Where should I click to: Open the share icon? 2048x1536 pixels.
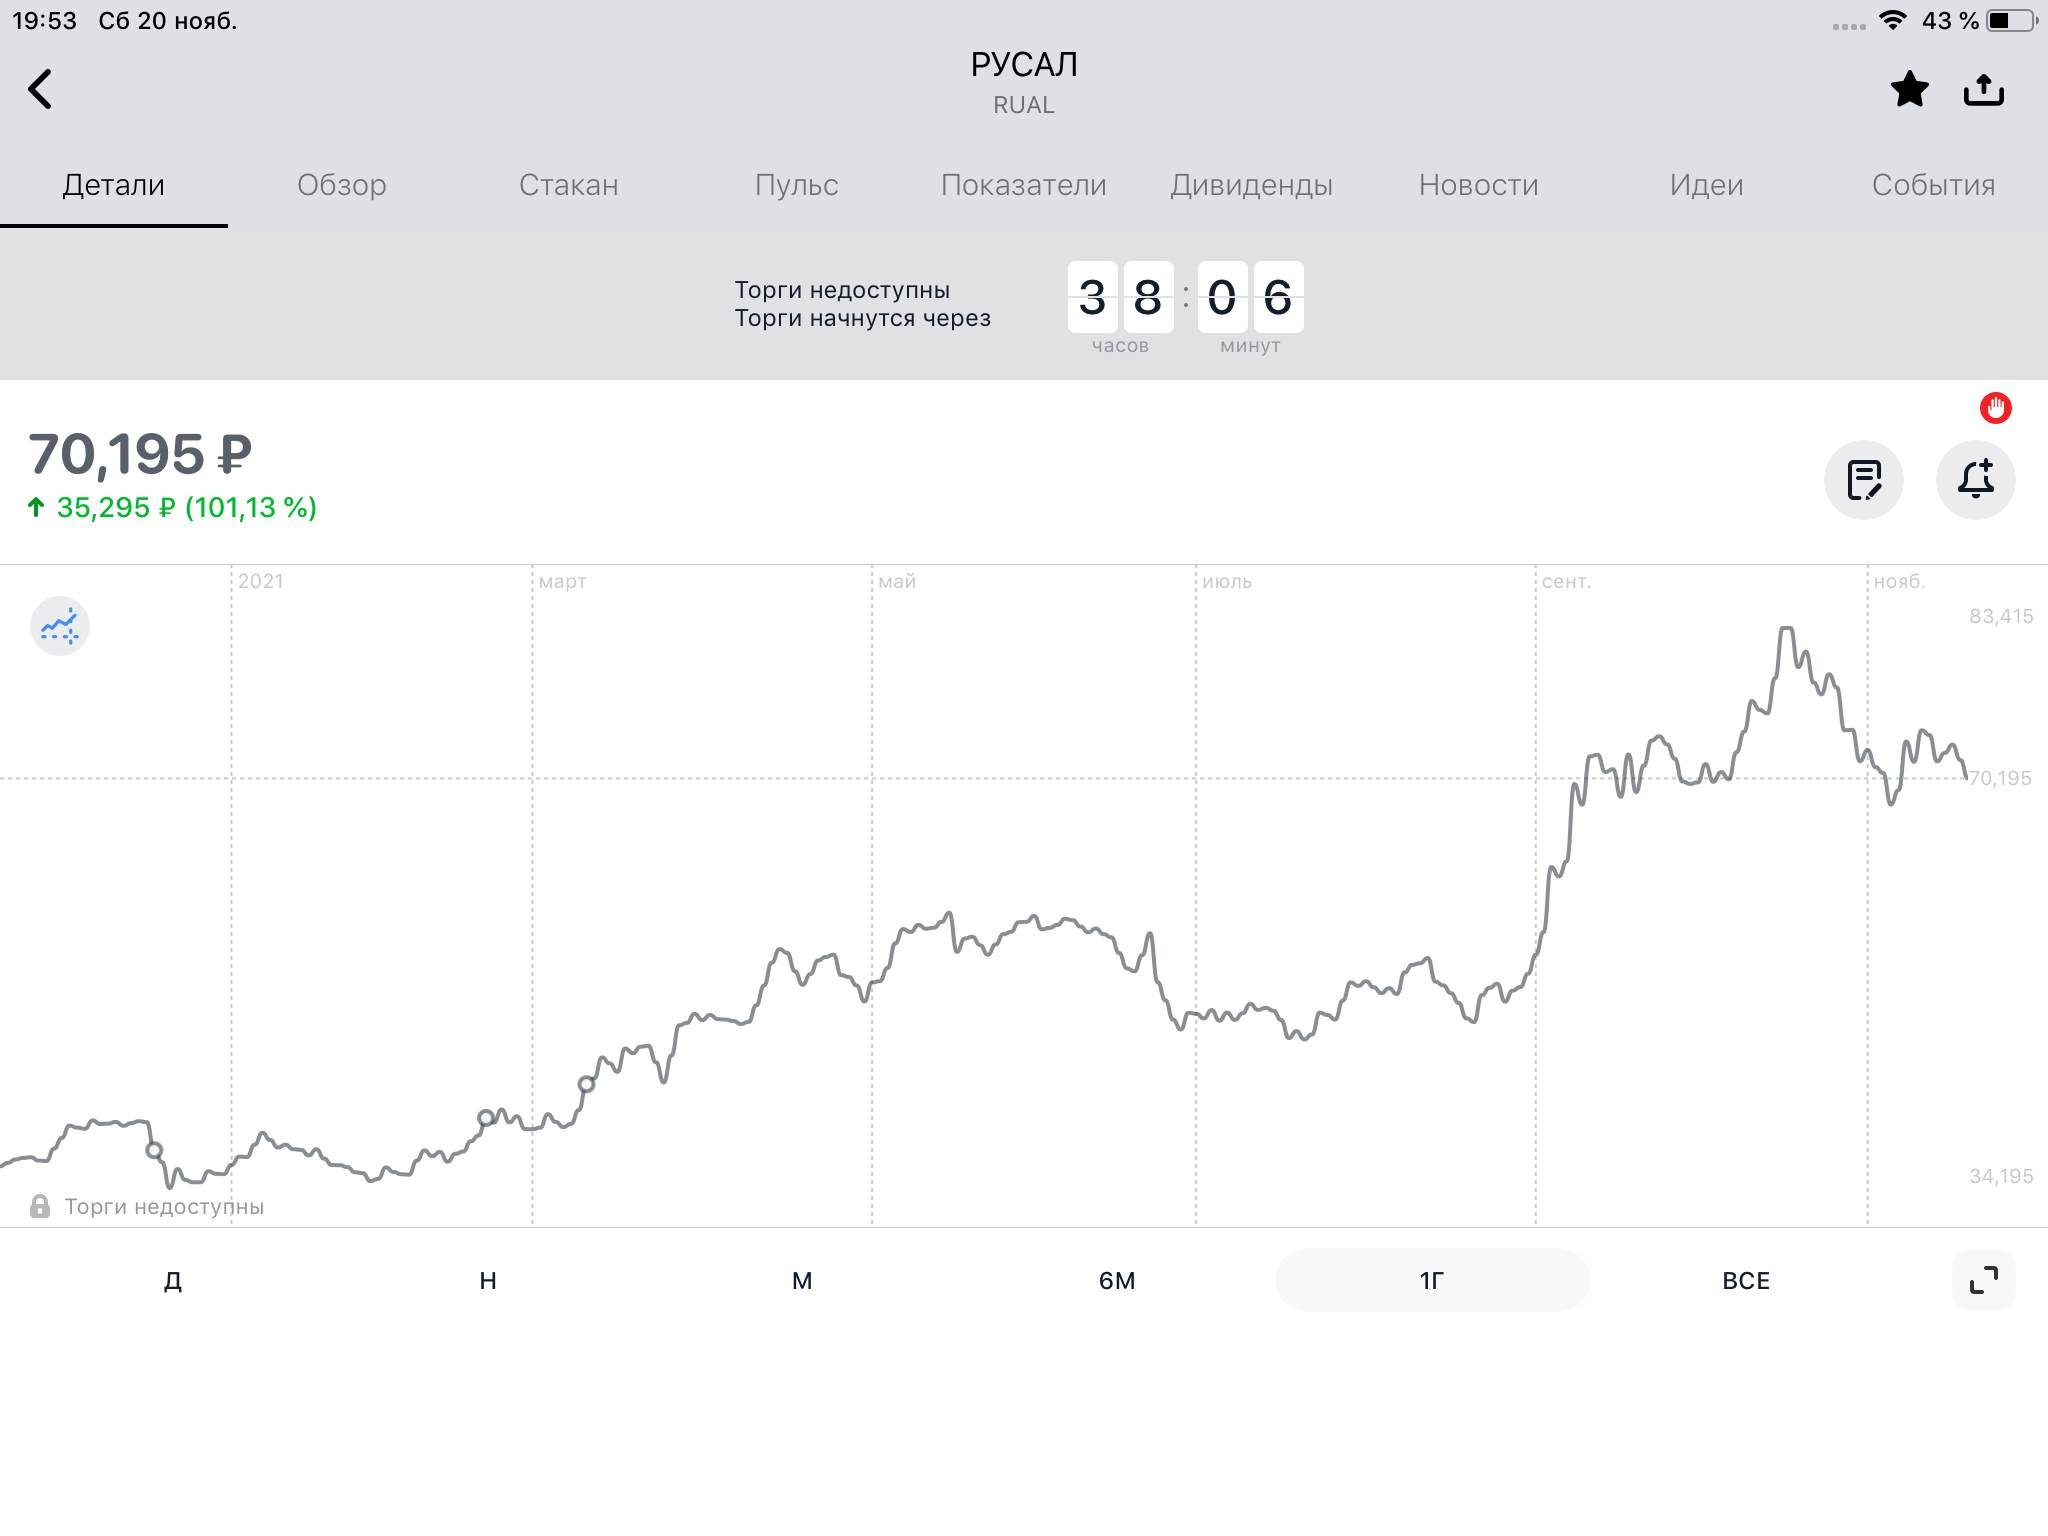tap(1984, 90)
